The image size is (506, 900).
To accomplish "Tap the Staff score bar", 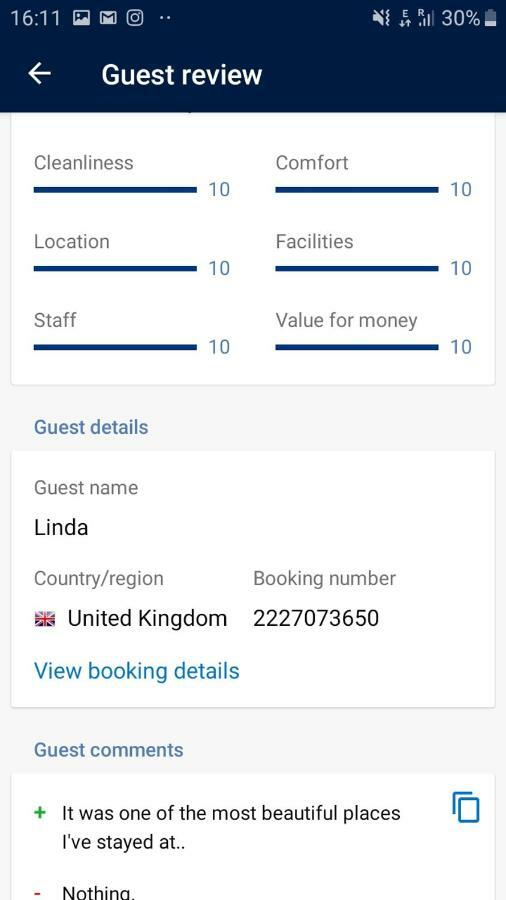I will coord(115,347).
